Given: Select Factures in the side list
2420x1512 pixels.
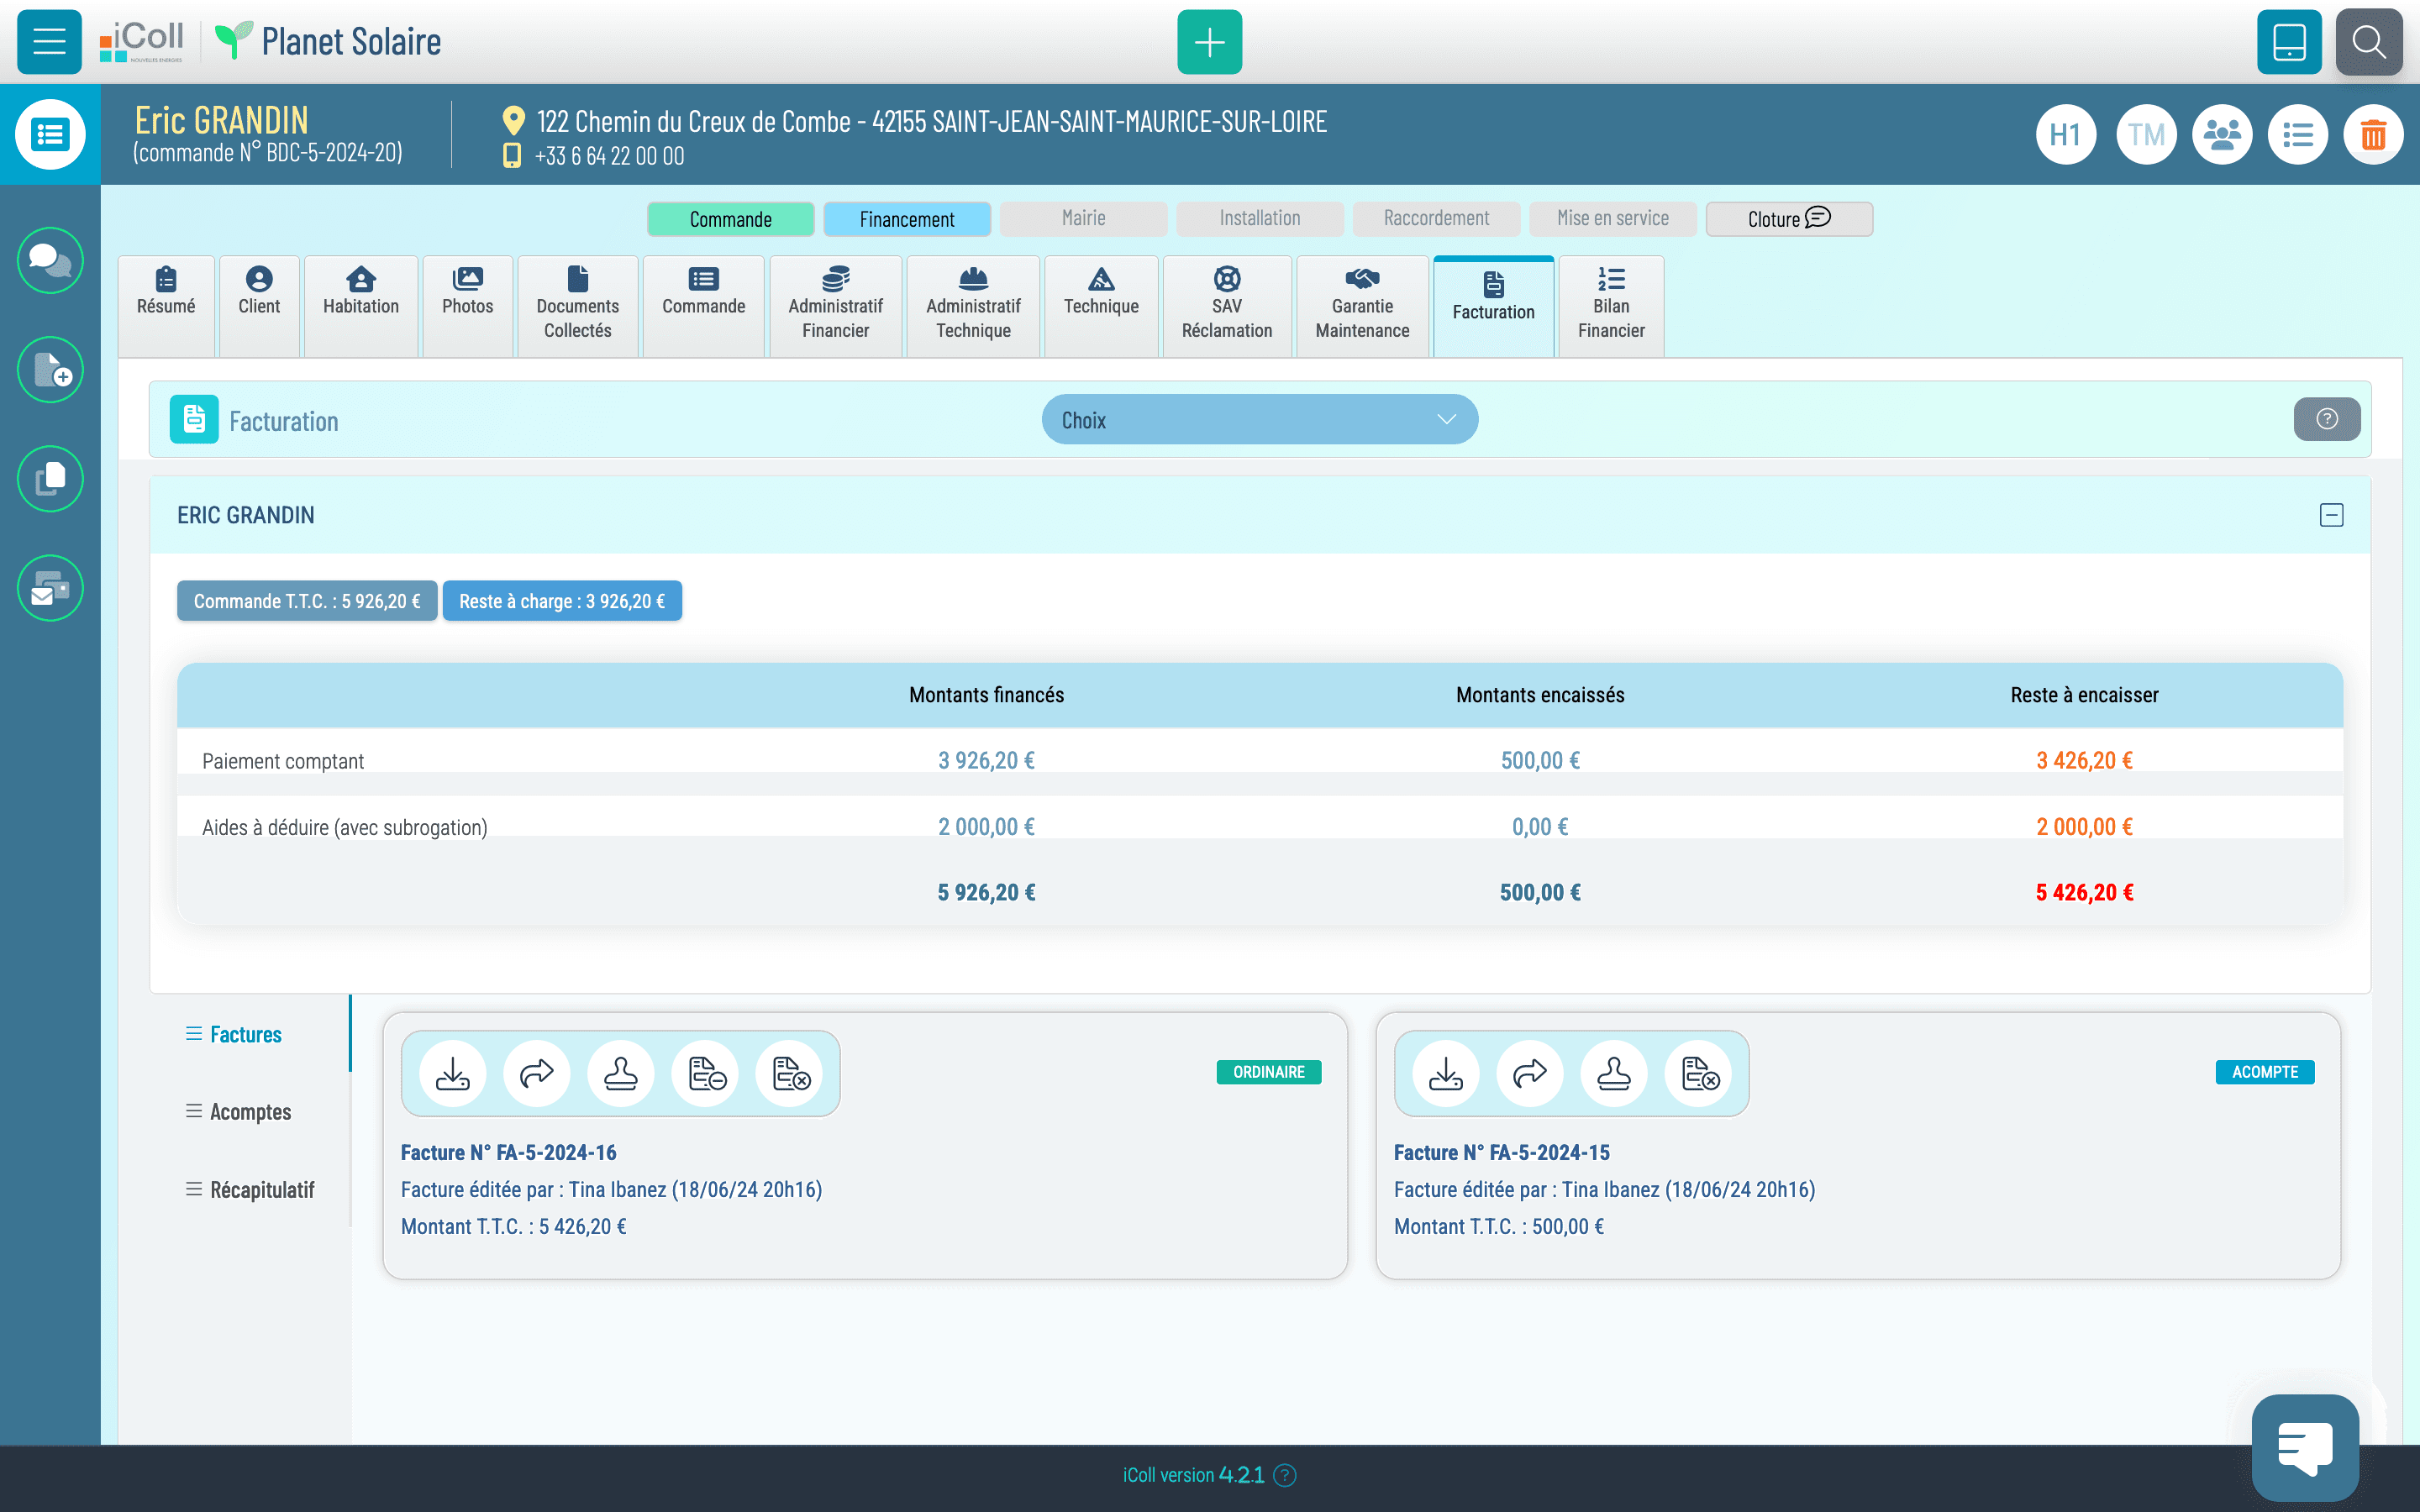Looking at the screenshot, I should pyautogui.click(x=234, y=1034).
